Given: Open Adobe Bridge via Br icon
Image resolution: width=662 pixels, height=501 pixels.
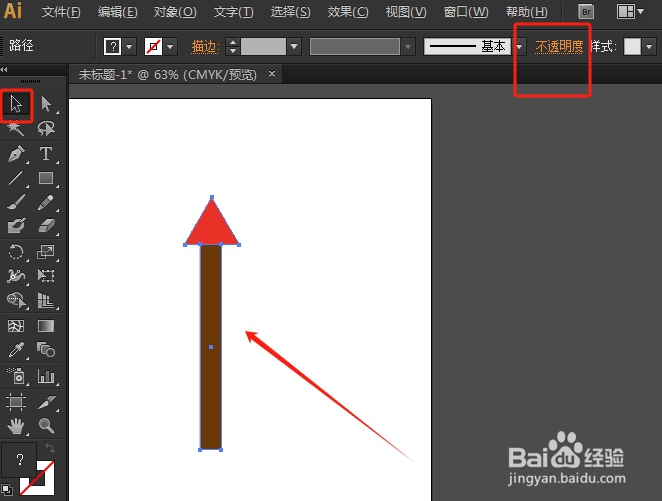Looking at the screenshot, I should pyautogui.click(x=586, y=12).
